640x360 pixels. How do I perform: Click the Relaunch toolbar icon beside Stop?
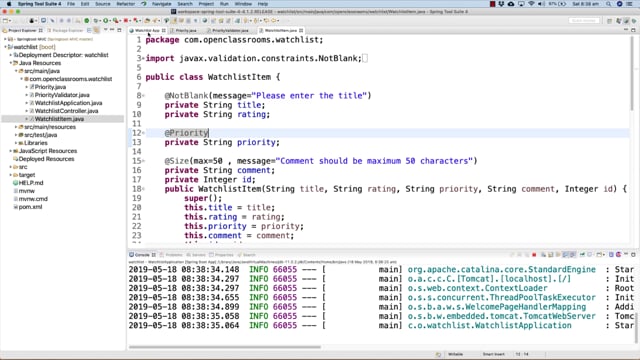click(135, 20)
